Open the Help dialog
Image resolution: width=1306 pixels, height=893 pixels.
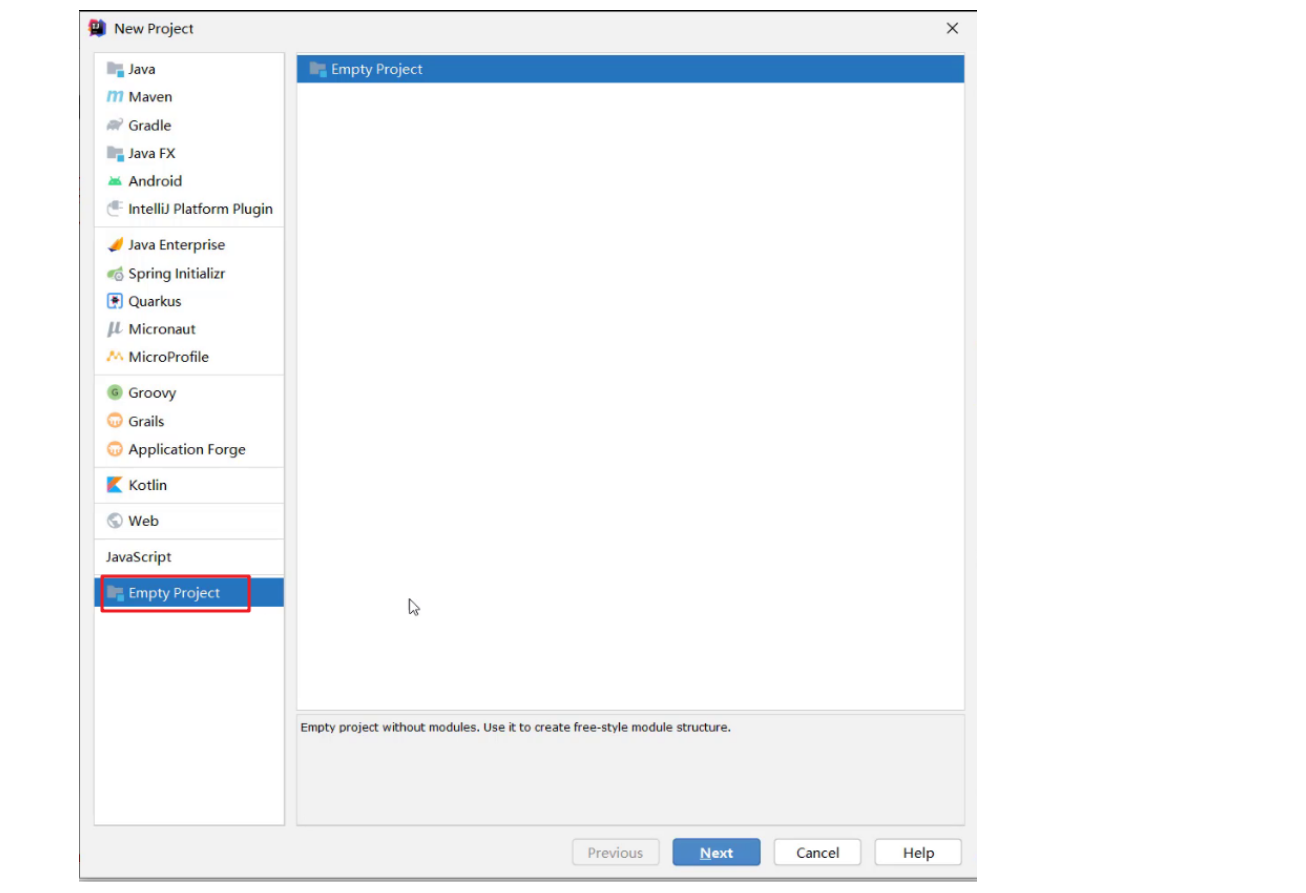917,852
